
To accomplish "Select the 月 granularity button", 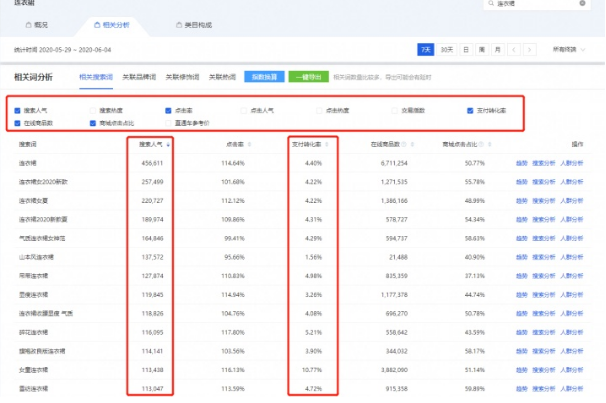I will point(498,49).
